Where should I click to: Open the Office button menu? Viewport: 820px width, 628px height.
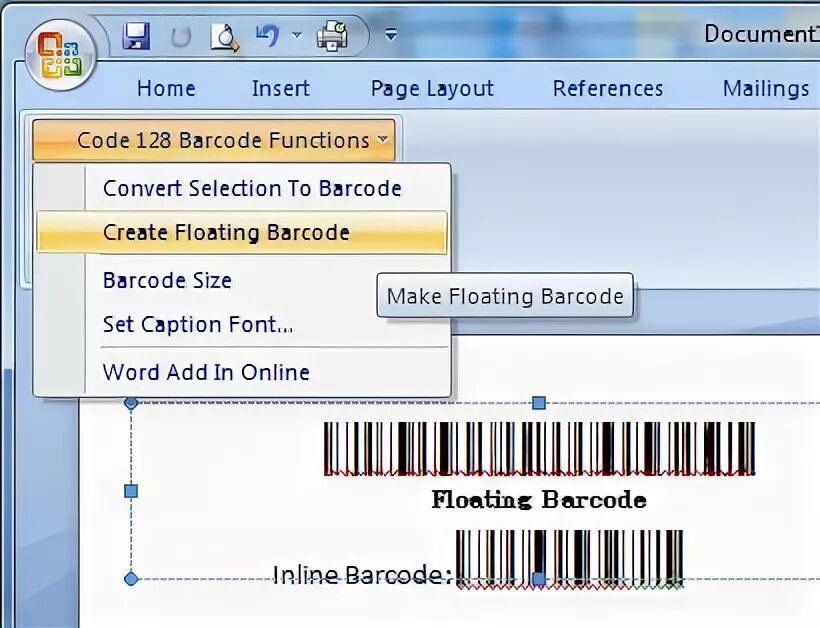(60, 55)
